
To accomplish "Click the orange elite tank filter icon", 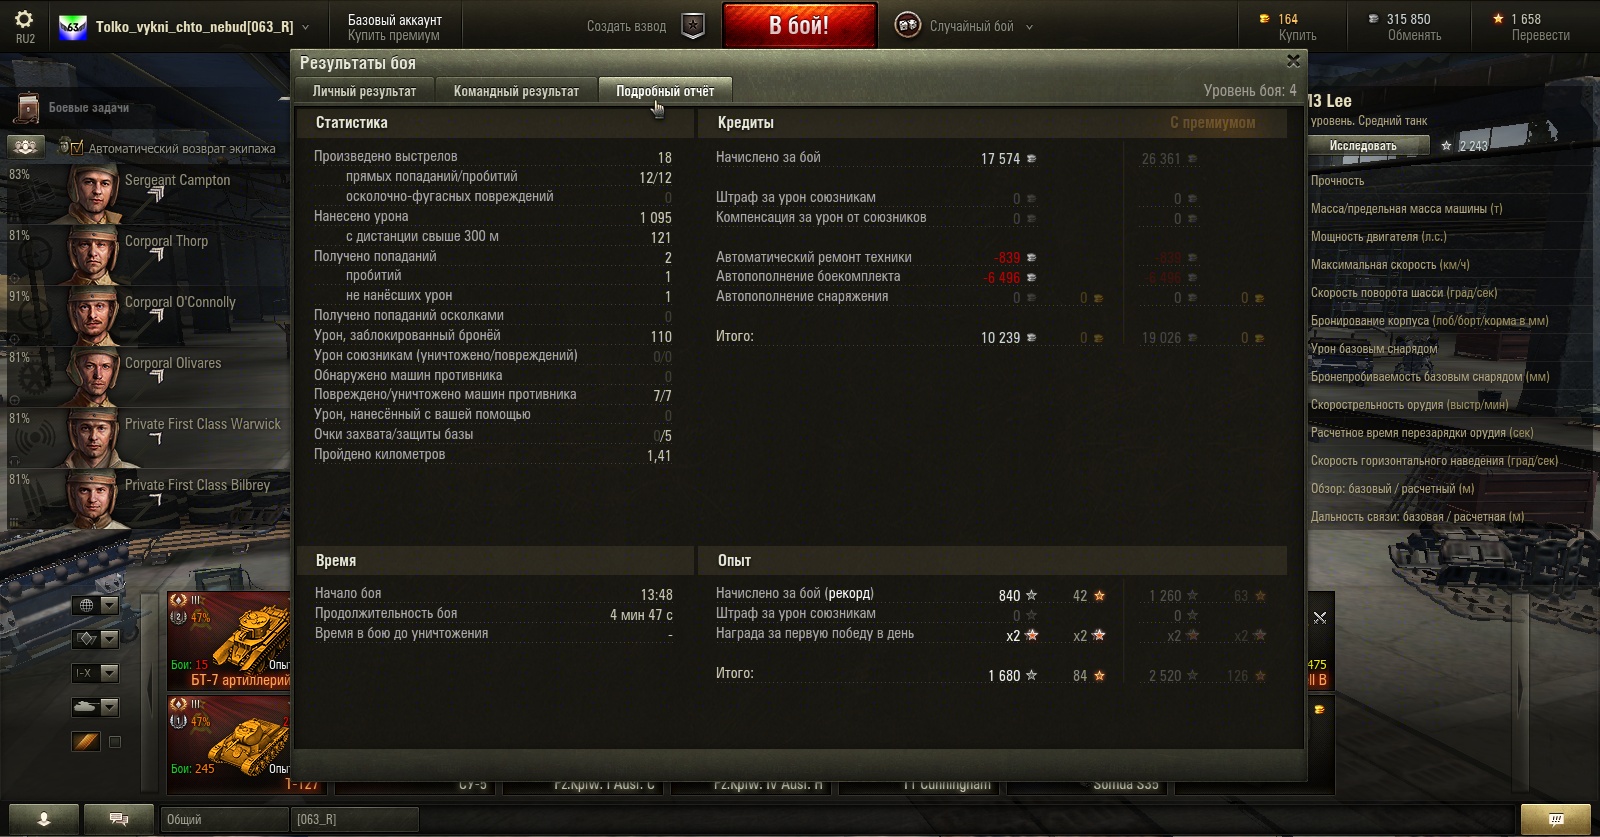I will click(86, 742).
